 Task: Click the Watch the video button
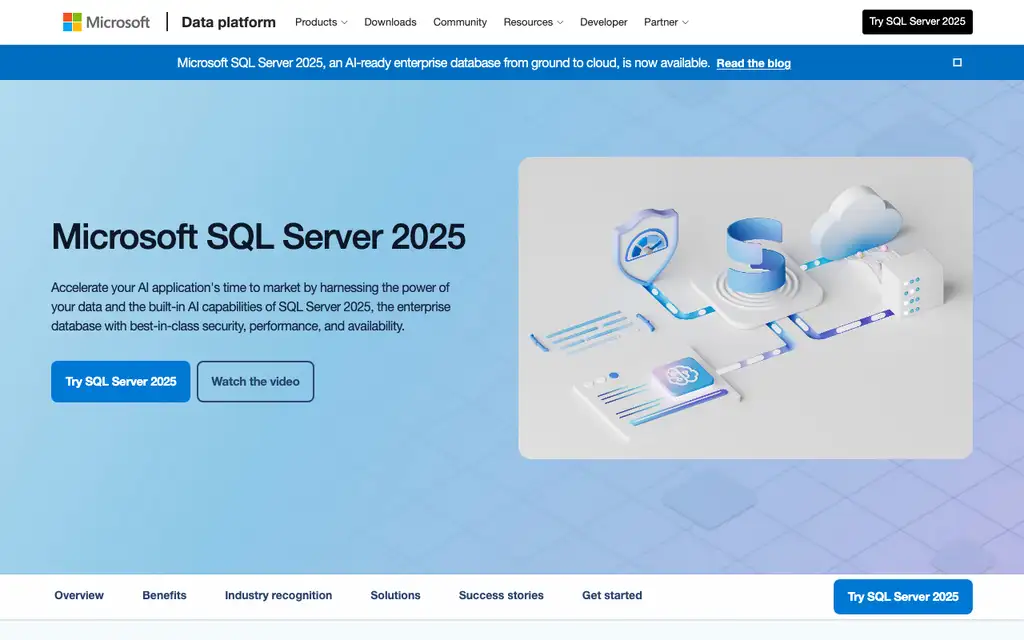(255, 381)
